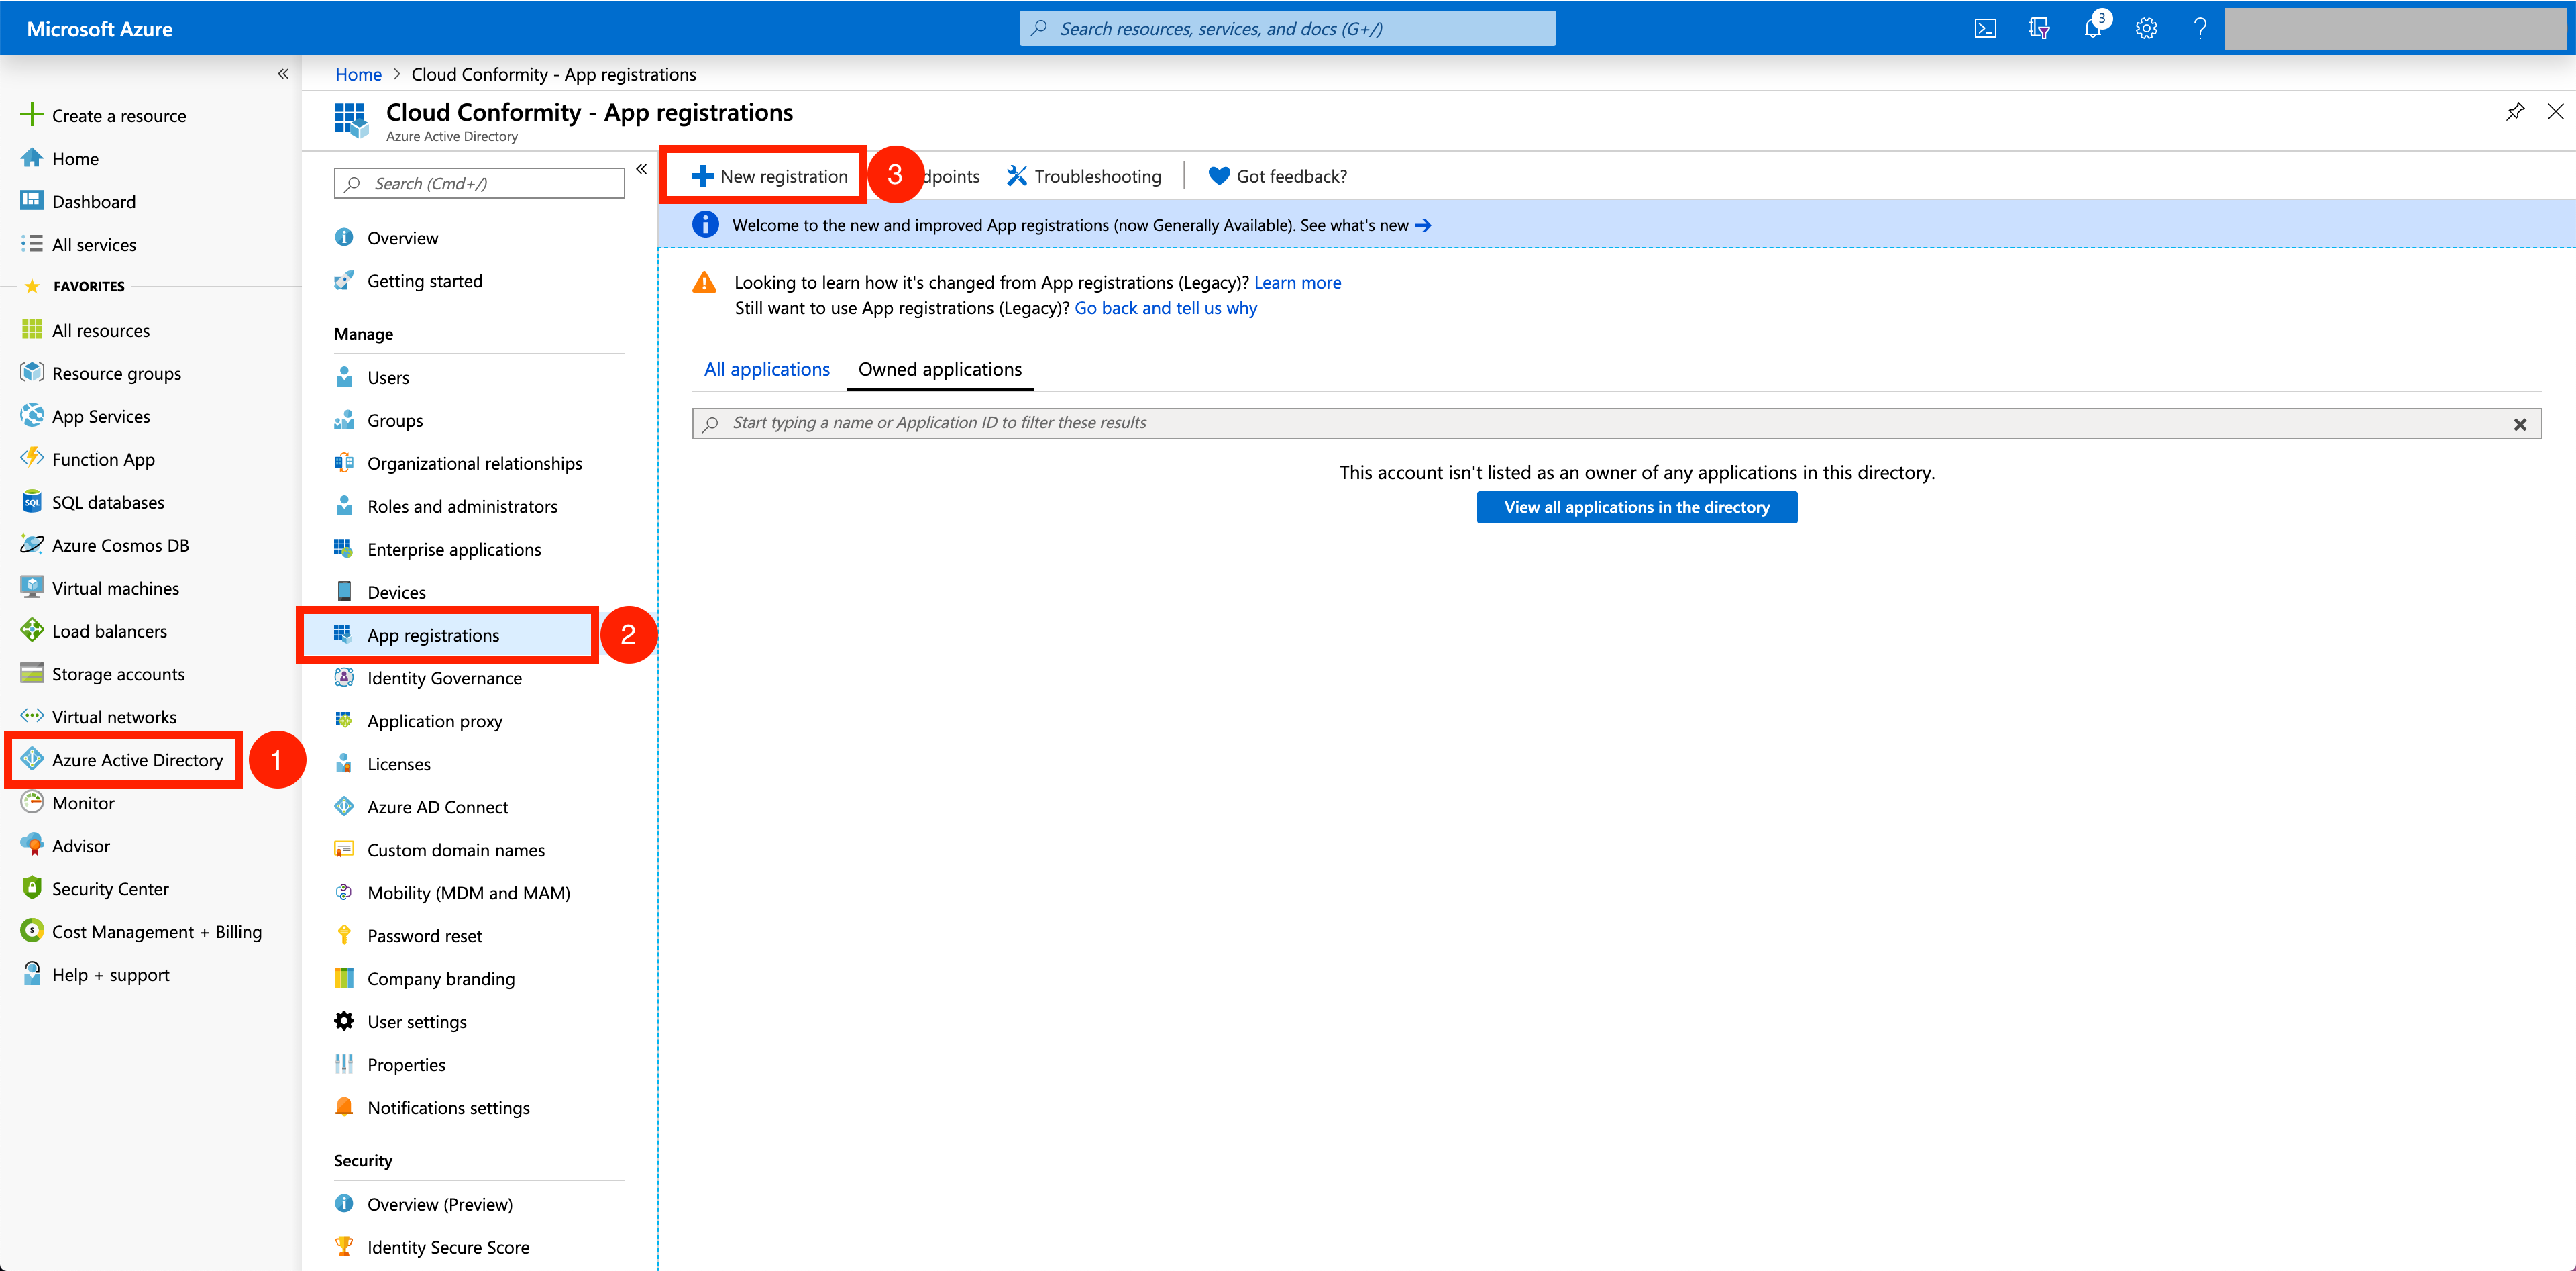Click the Virtual machines icon
Image resolution: width=2576 pixels, height=1271 pixels.
pos(32,587)
